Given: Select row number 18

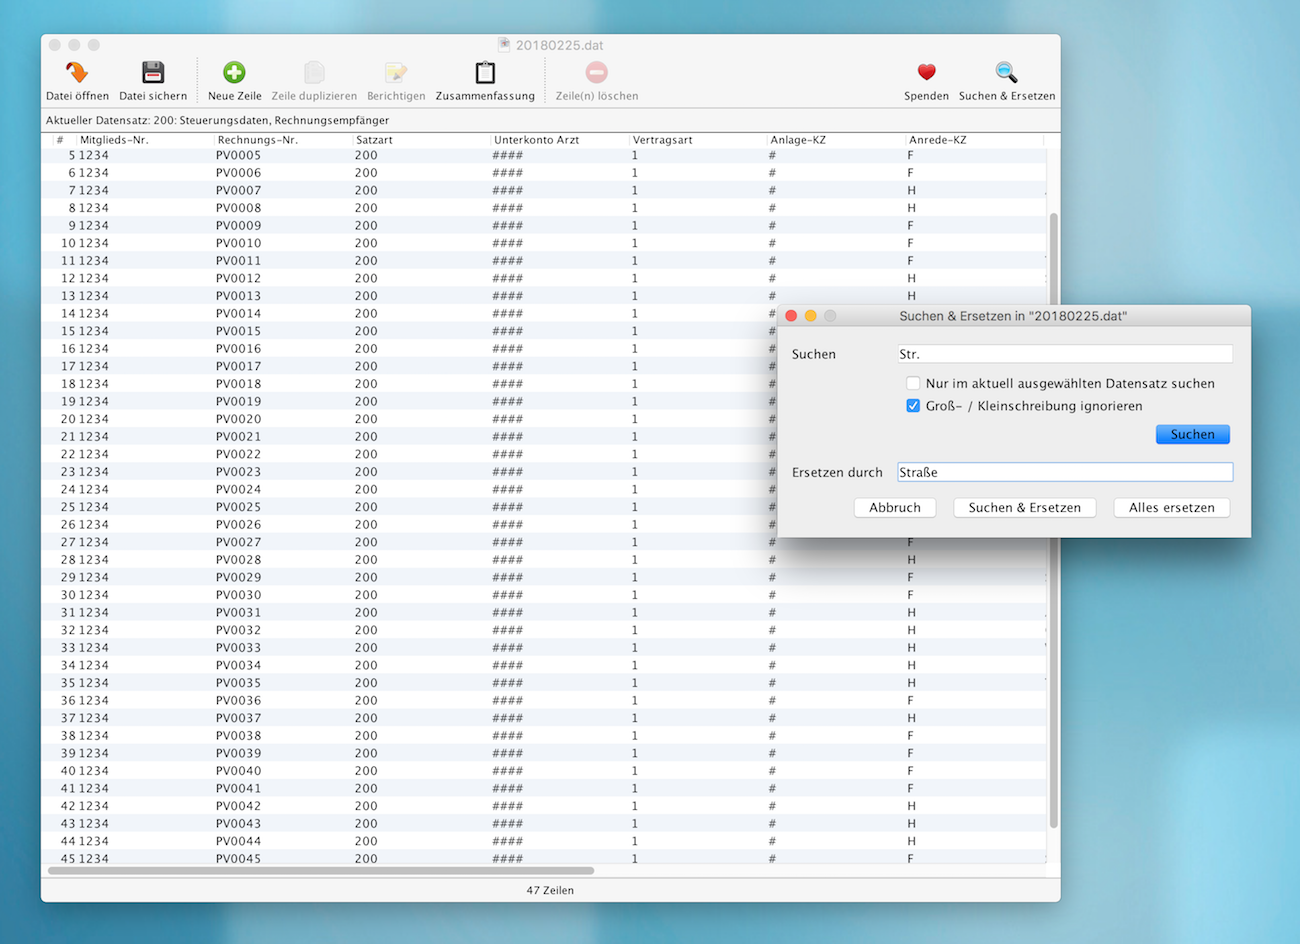Looking at the screenshot, I should (x=68, y=384).
